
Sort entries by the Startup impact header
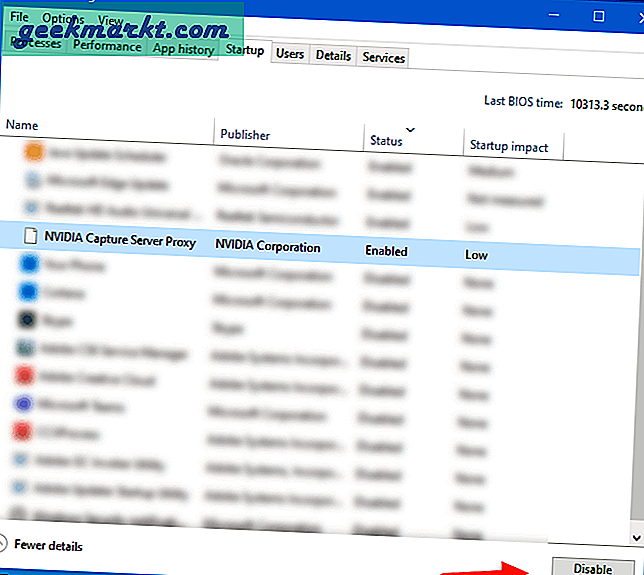(509, 146)
